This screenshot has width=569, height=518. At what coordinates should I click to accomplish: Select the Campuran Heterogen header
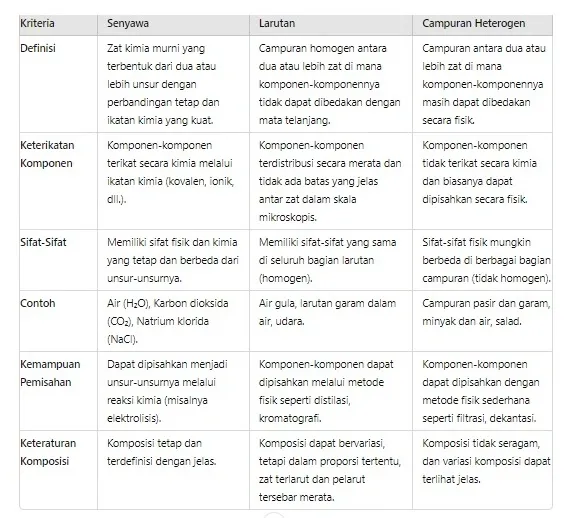click(x=474, y=23)
